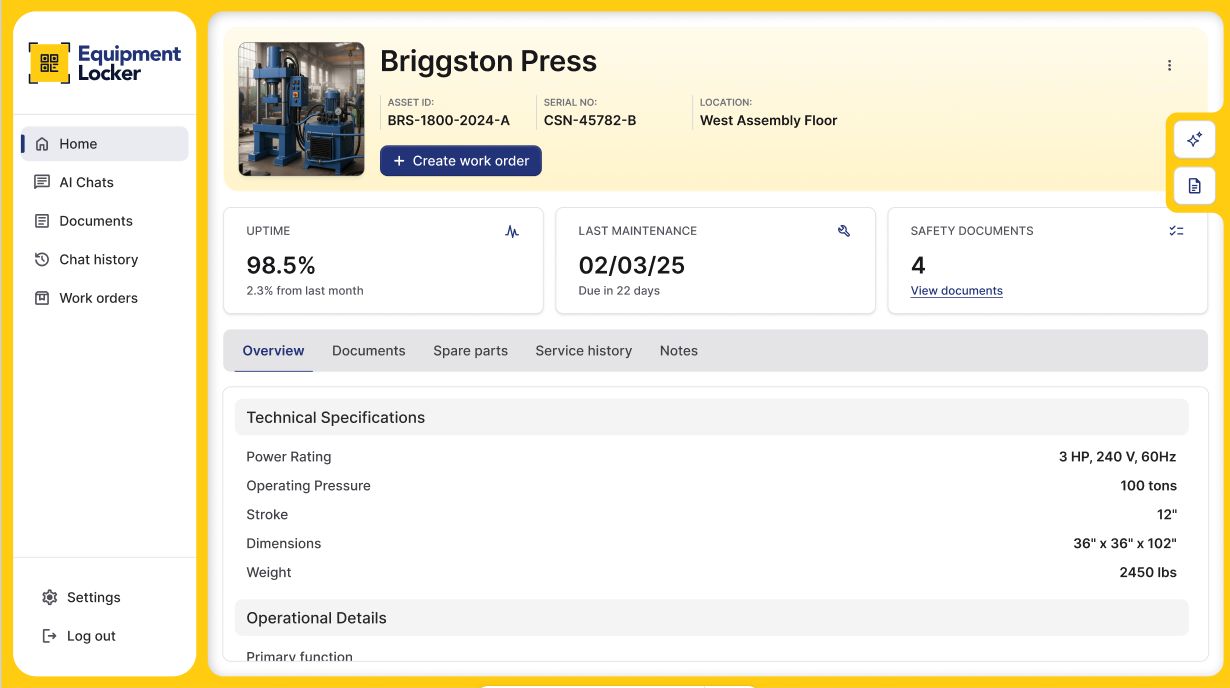Open Documents in the left sidebar
This screenshot has height=688, width=1230.
point(95,221)
